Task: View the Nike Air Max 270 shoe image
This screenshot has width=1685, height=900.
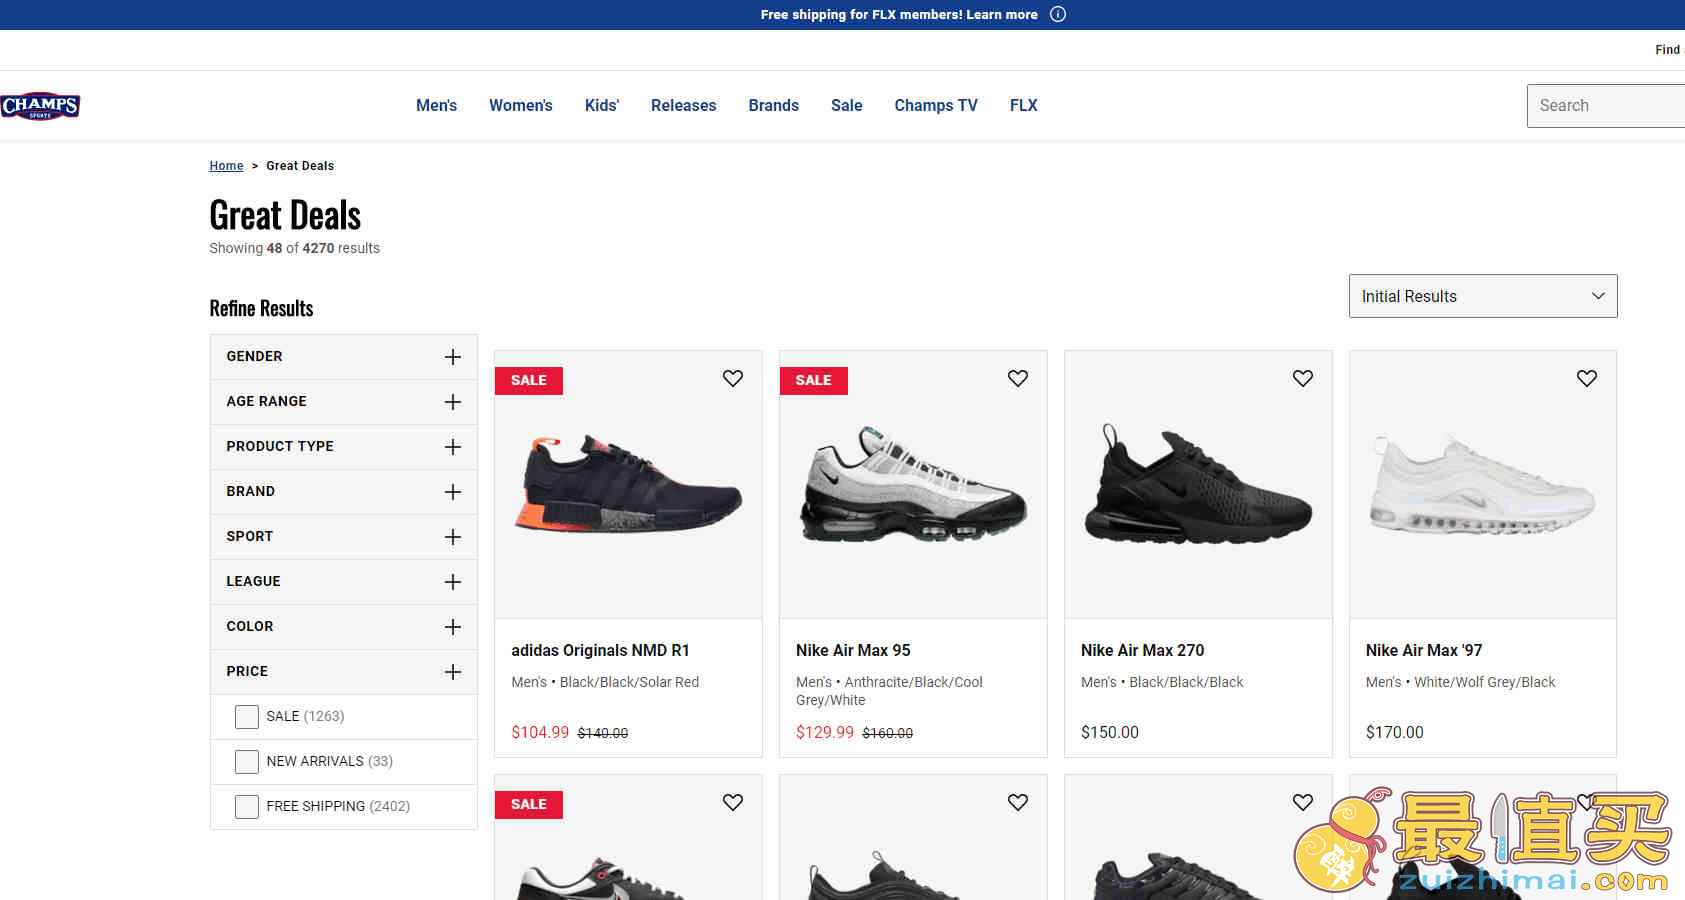Action: click(1198, 484)
